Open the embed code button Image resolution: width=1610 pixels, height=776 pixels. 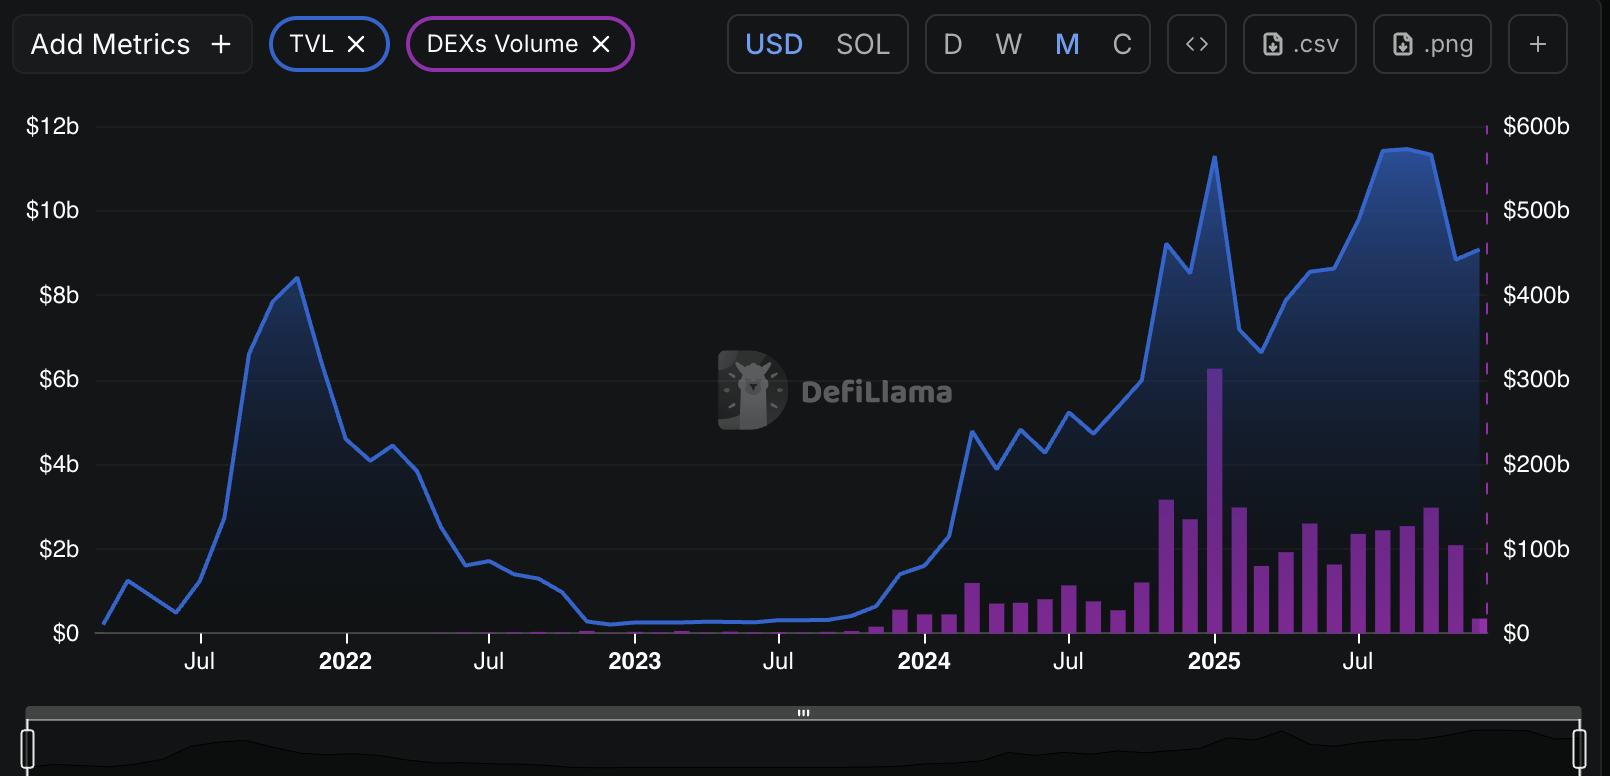pyautogui.click(x=1196, y=44)
